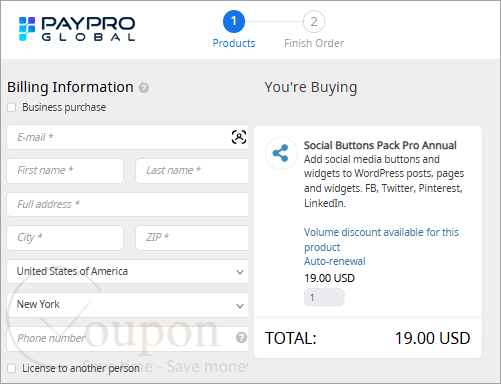This screenshot has width=501, height=384.
Task: Open the New York state dropdown
Action: tap(128, 305)
